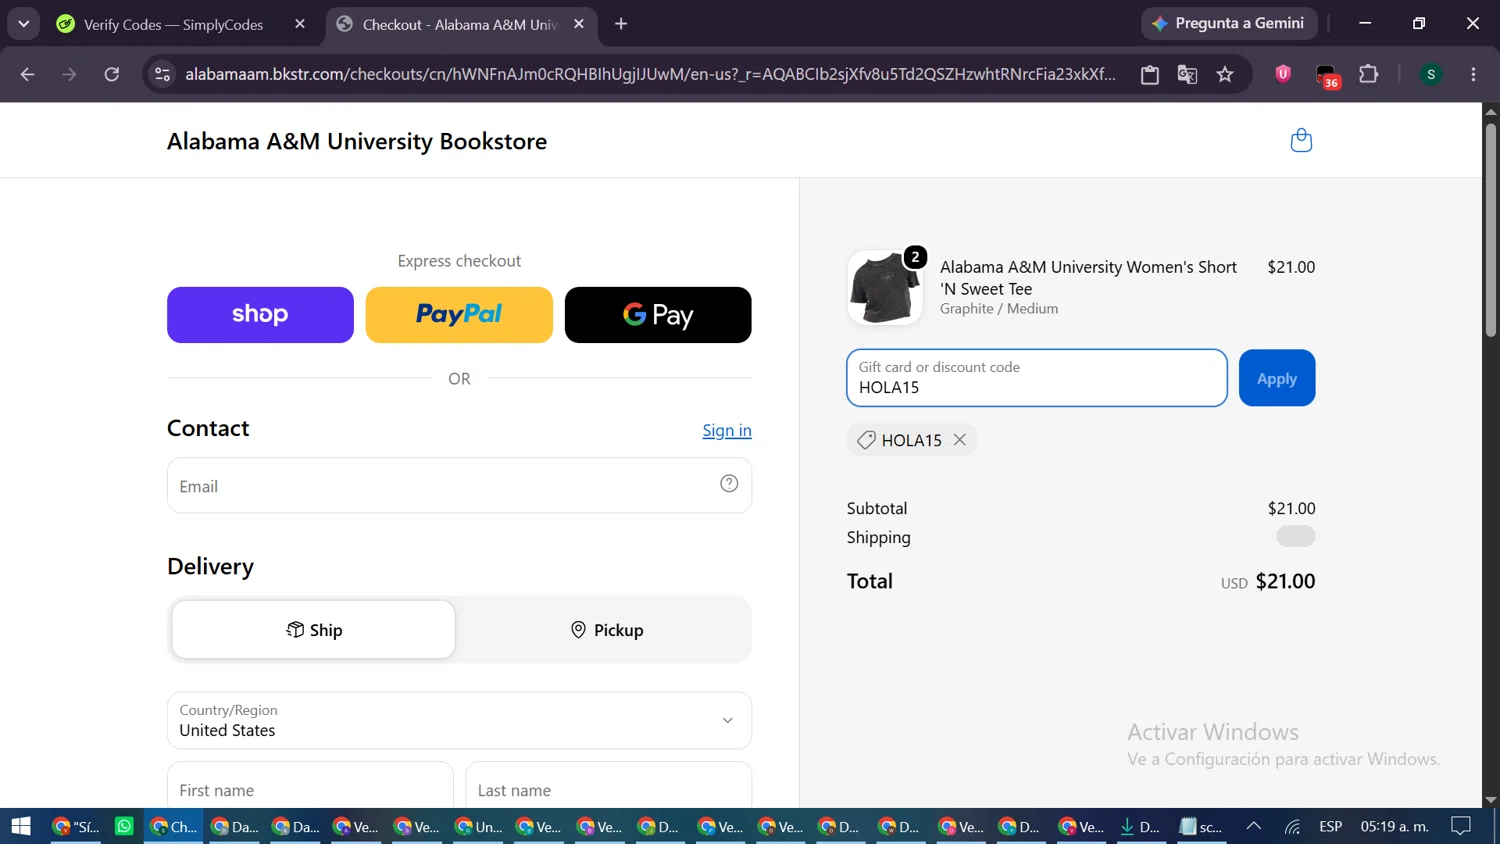
Task: Click the clipboard icon in the address bar
Action: [1150, 74]
